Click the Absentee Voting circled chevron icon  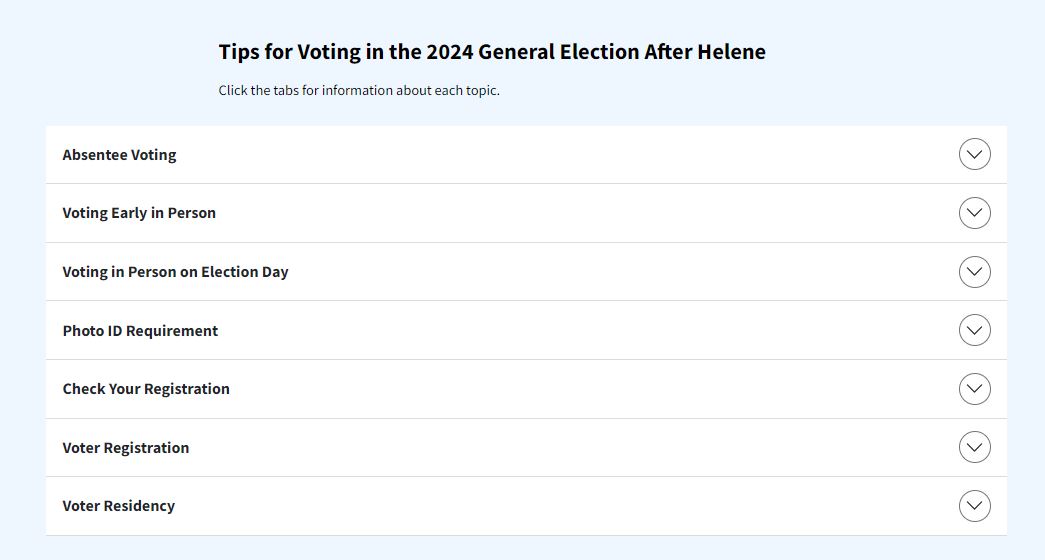tap(974, 155)
